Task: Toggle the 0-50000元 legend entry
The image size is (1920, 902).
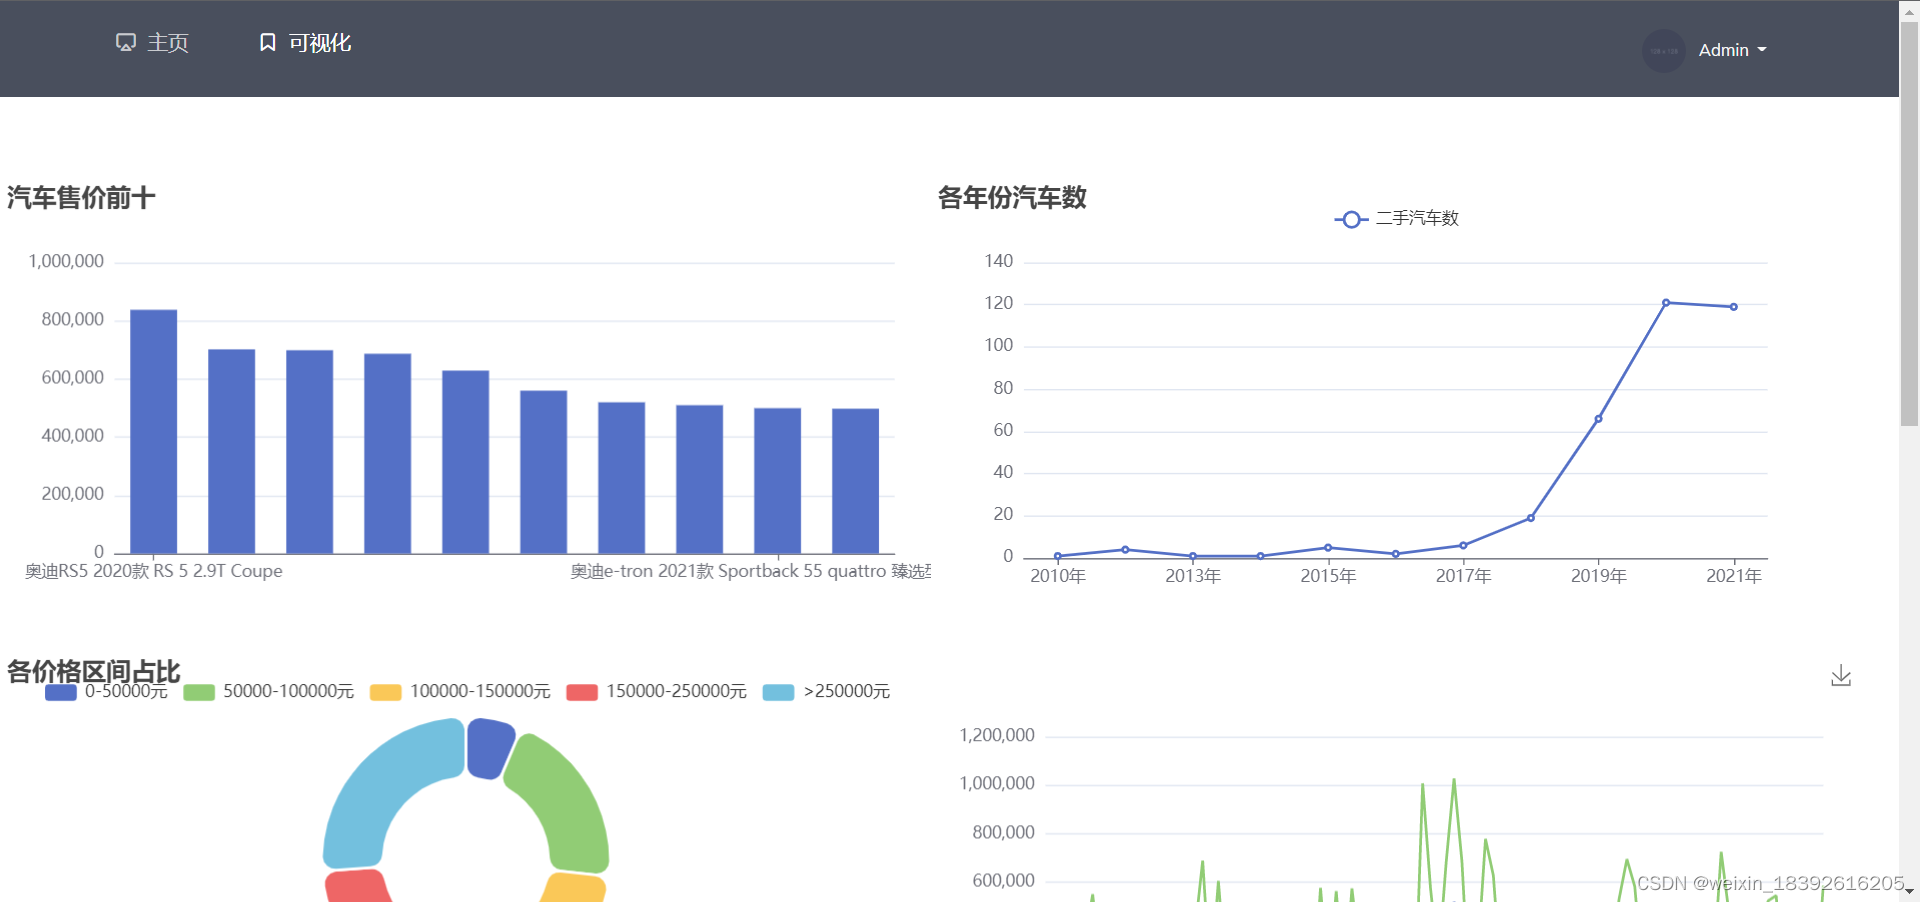Action: [x=106, y=692]
